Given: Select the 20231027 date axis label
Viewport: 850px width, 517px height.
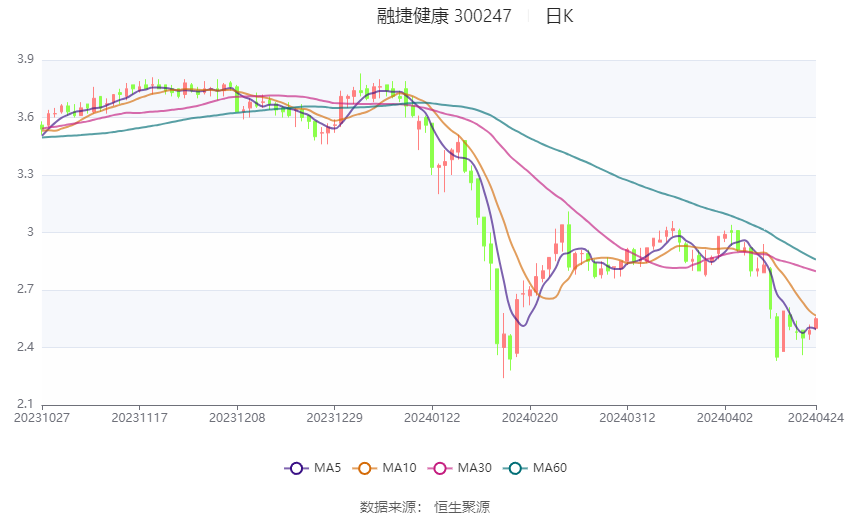Looking at the screenshot, I should [x=42, y=418].
